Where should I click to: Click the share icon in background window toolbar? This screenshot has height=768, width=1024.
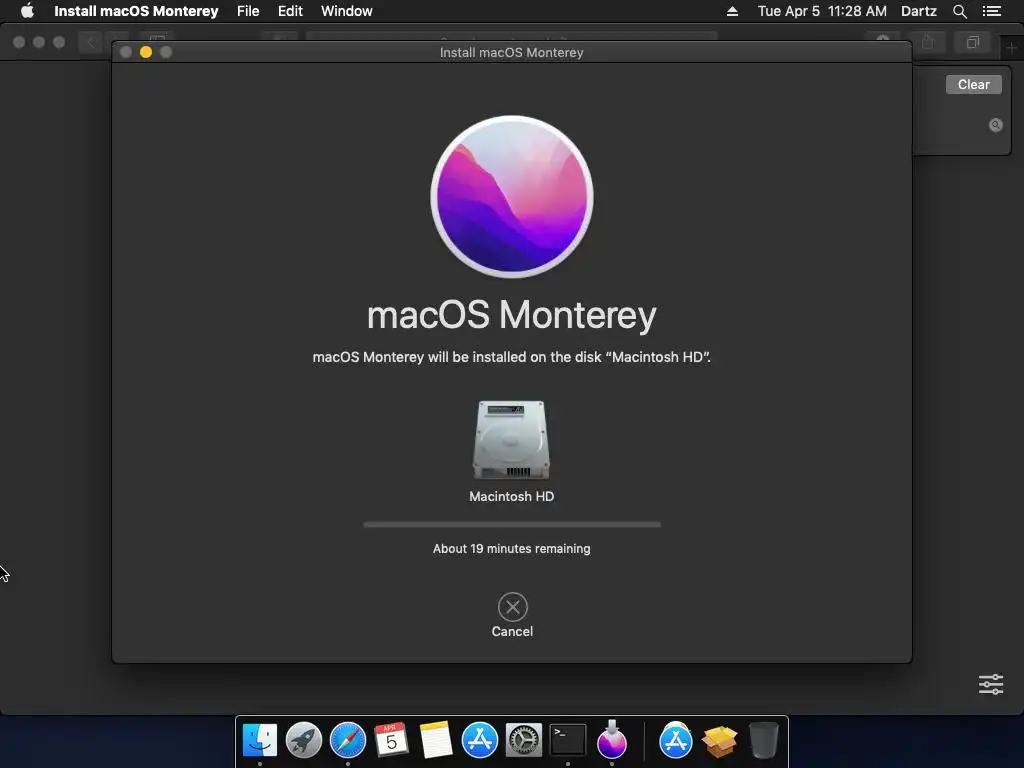[927, 43]
